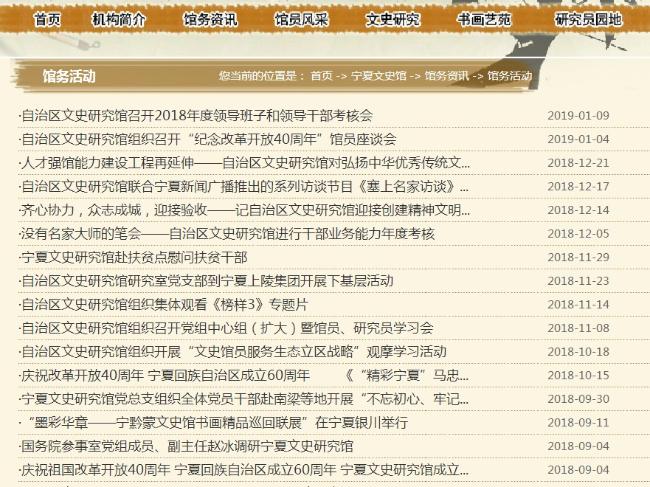The width and height of the screenshot is (650, 487).
Task: Open 研究员园地 in the navigation bar
Action: click(x=588, y=19)
